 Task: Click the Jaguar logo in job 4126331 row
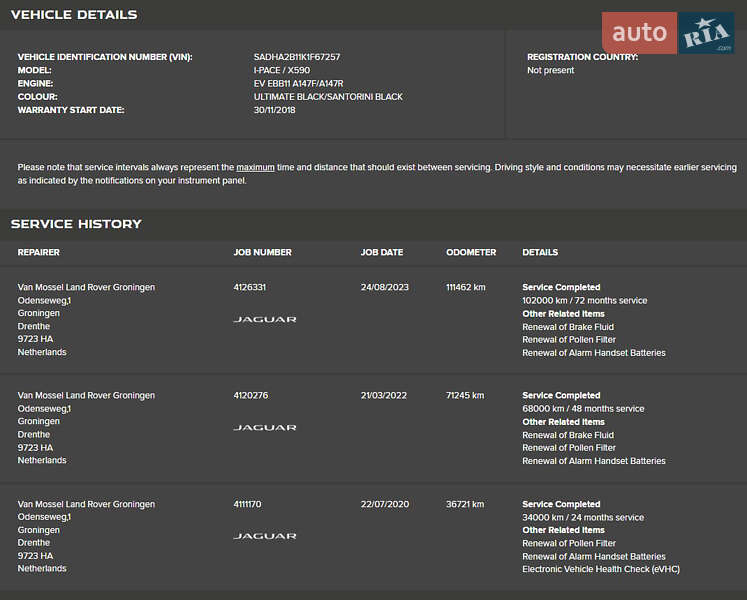pyautogui.click(x=265, y=320)
